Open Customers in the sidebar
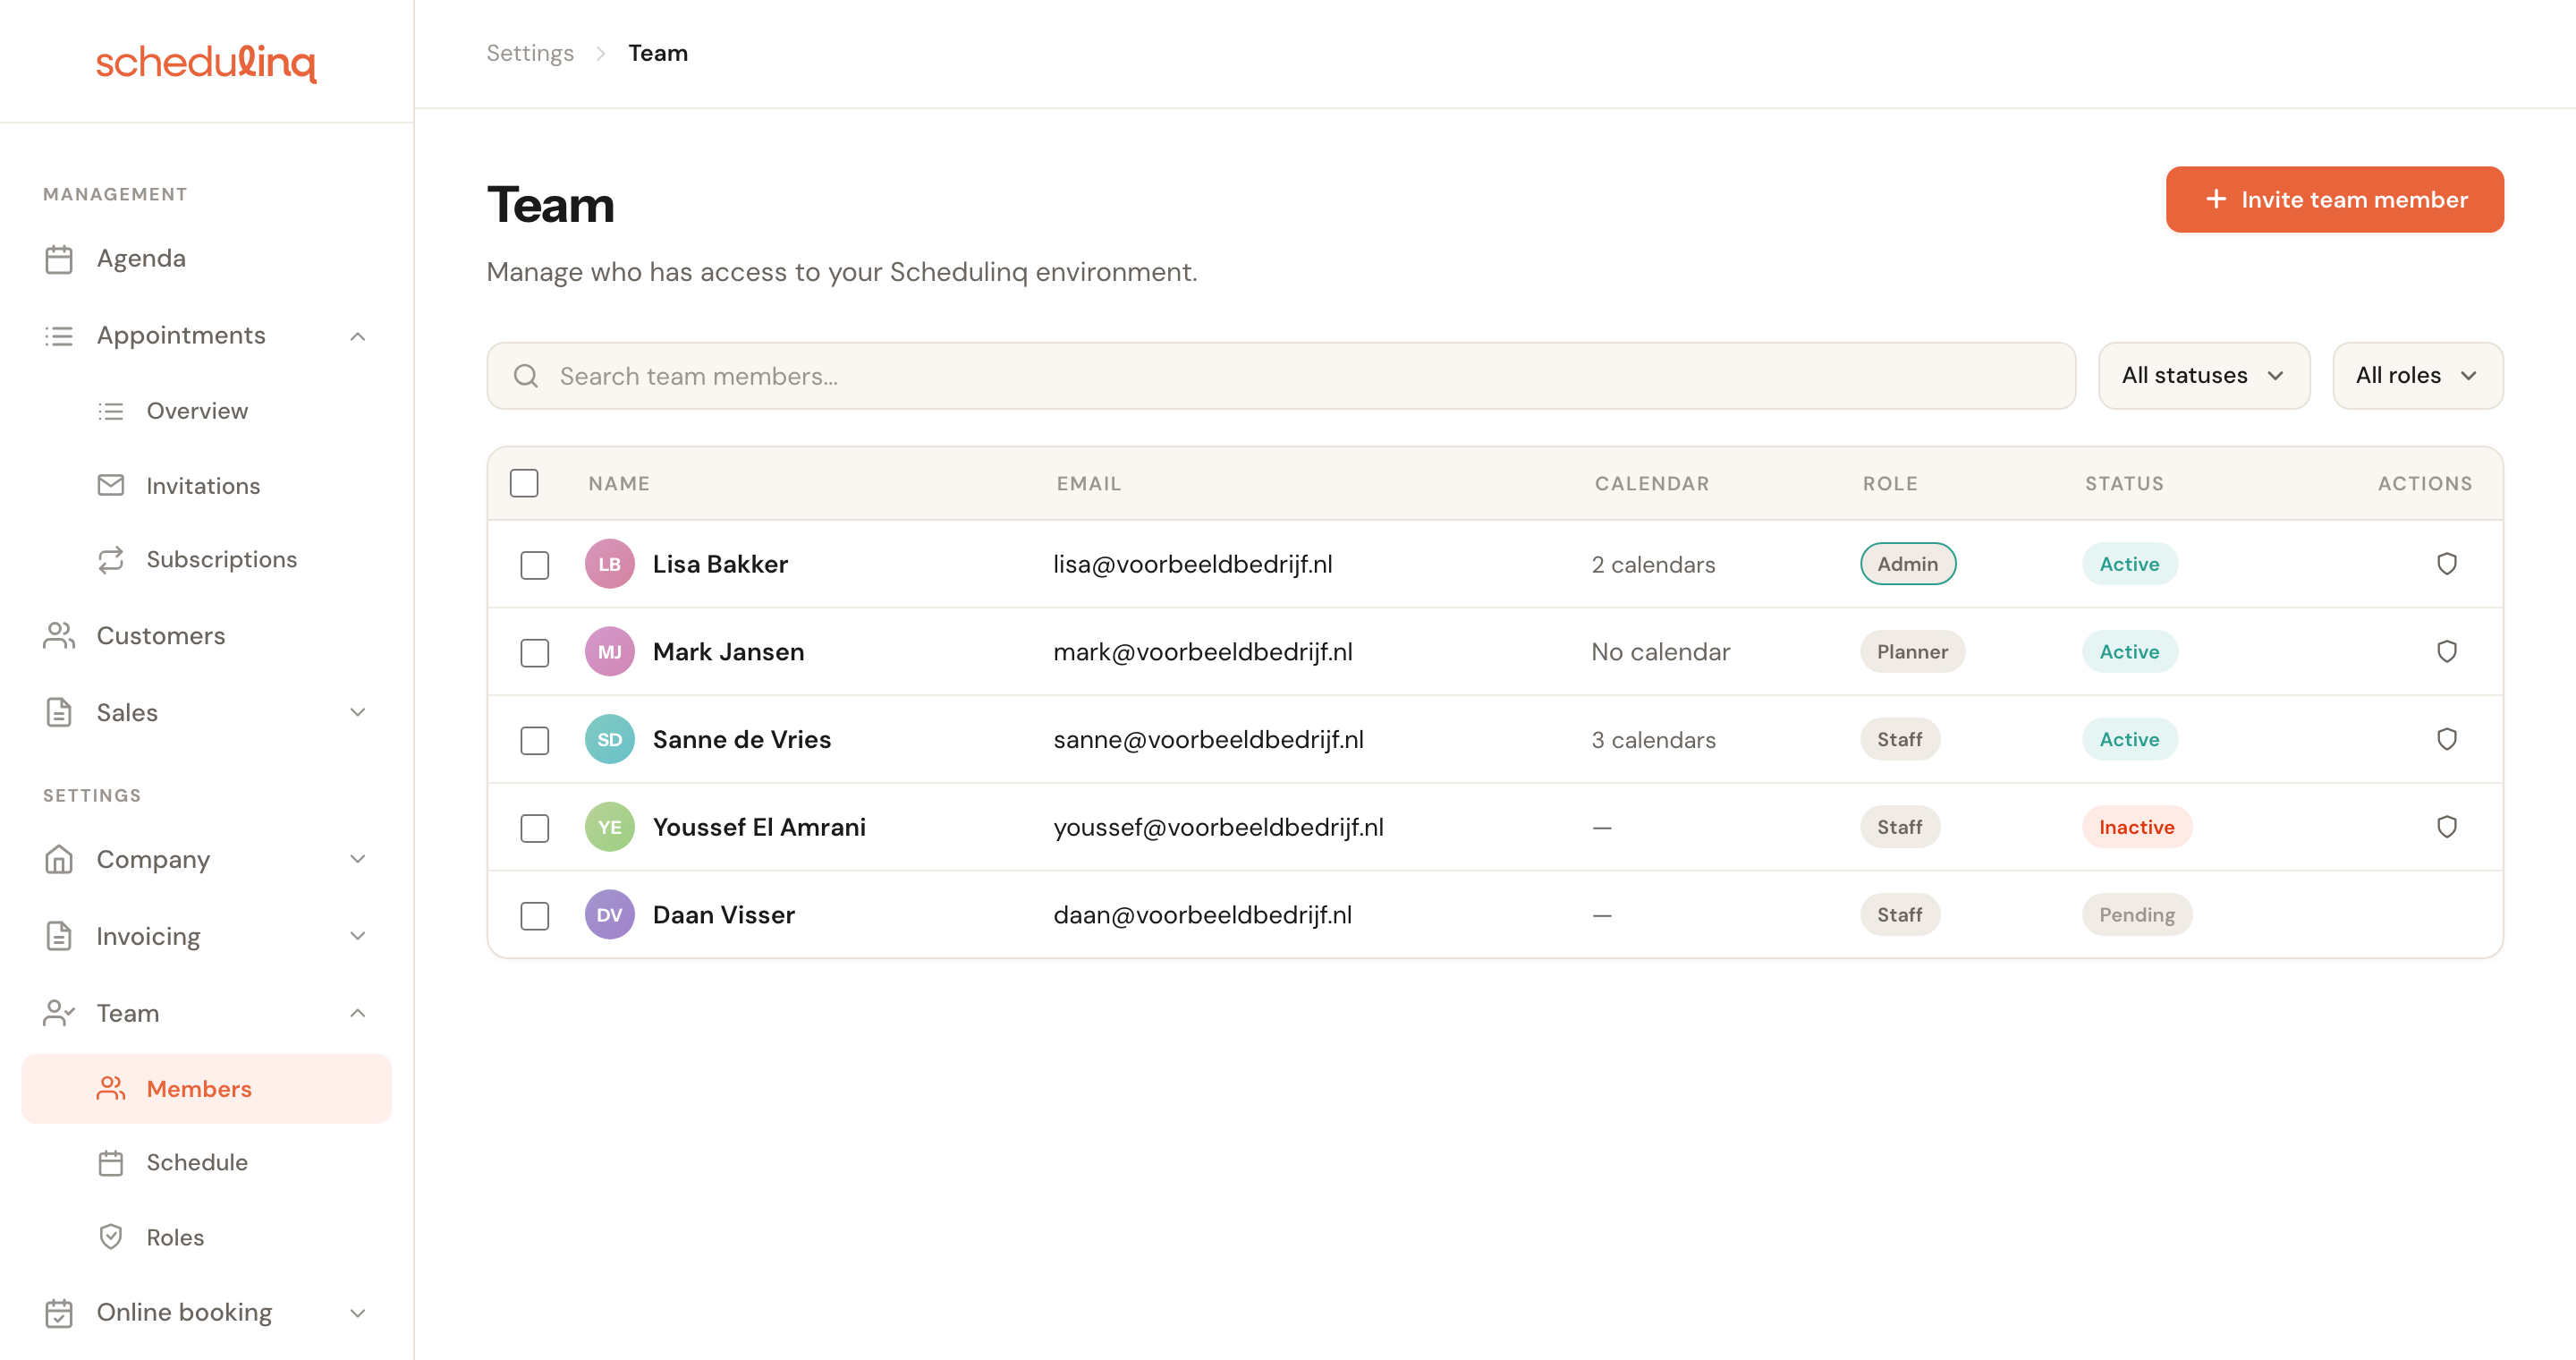 click(x=207, y=636)
